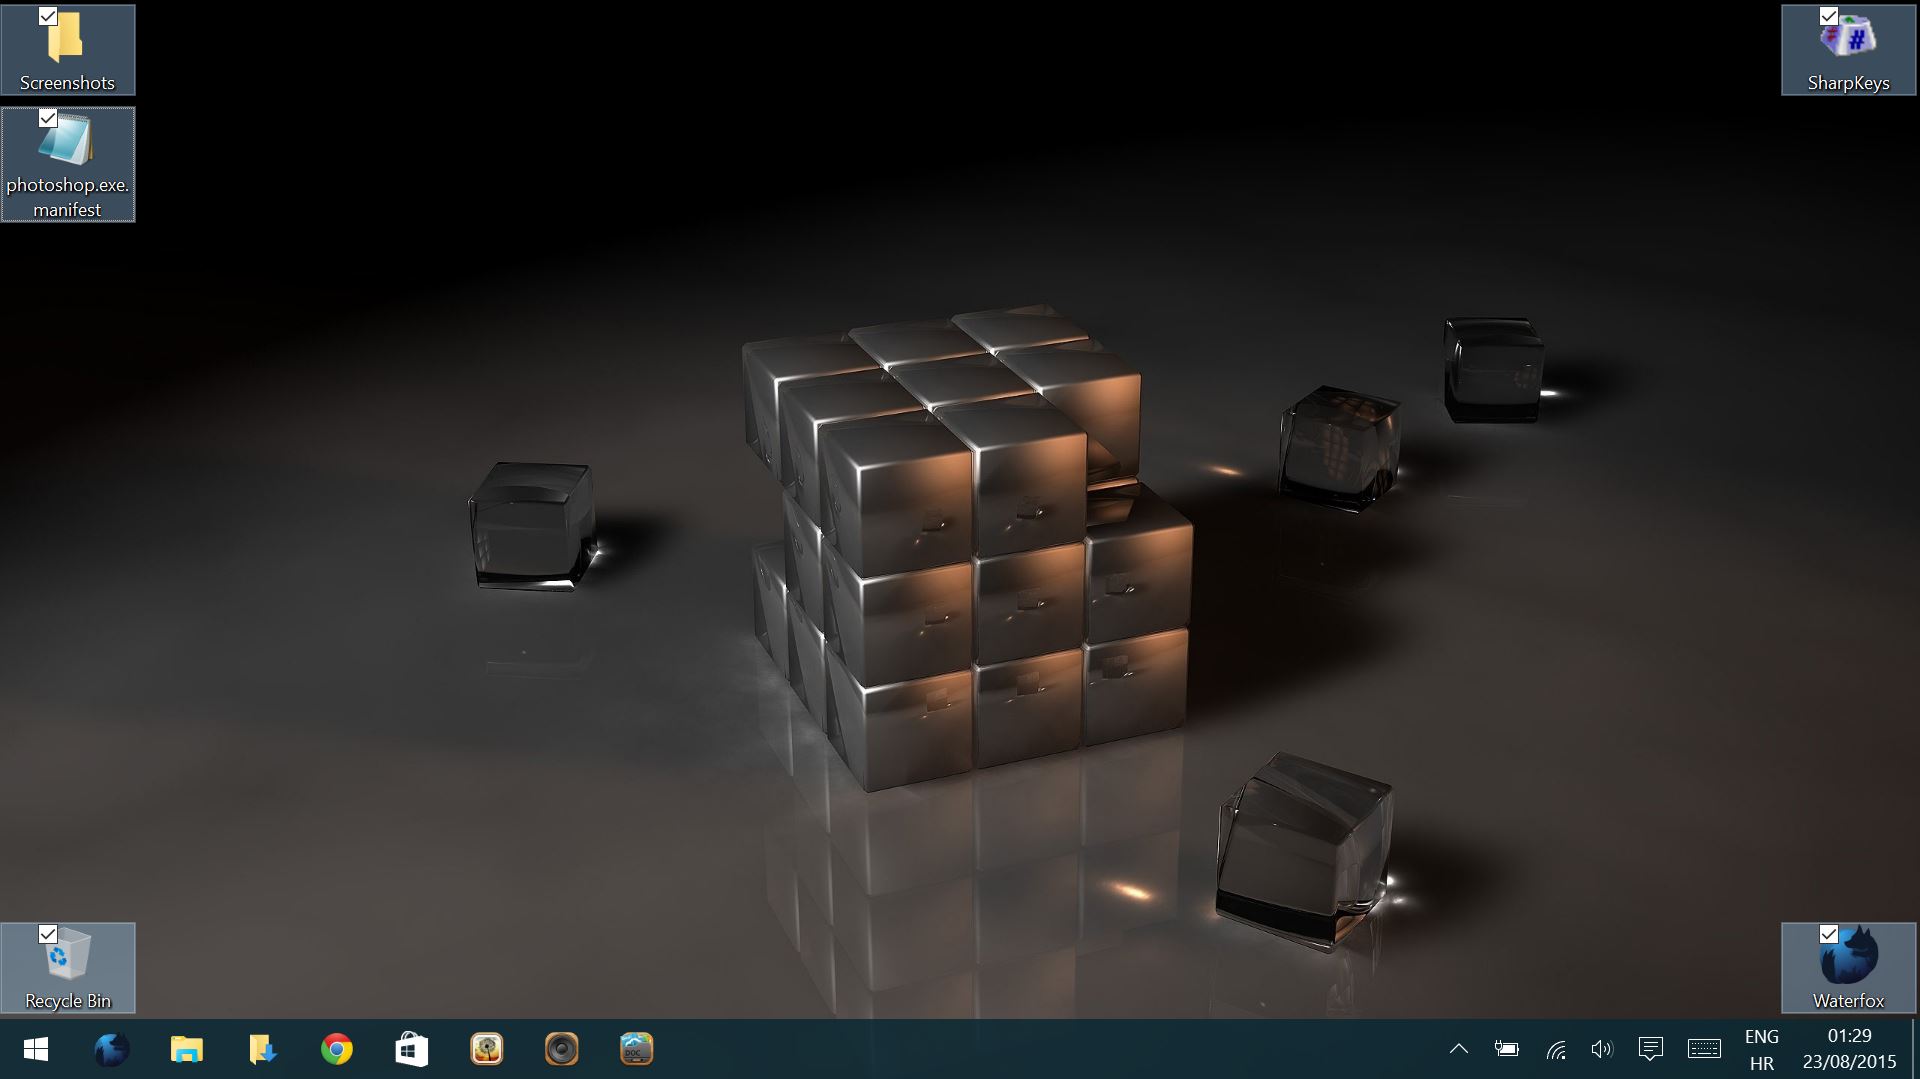Open the speaker audio app taskbar icon
The height and width of the screenshot is (1079, 1920).
click(562, 1049)
